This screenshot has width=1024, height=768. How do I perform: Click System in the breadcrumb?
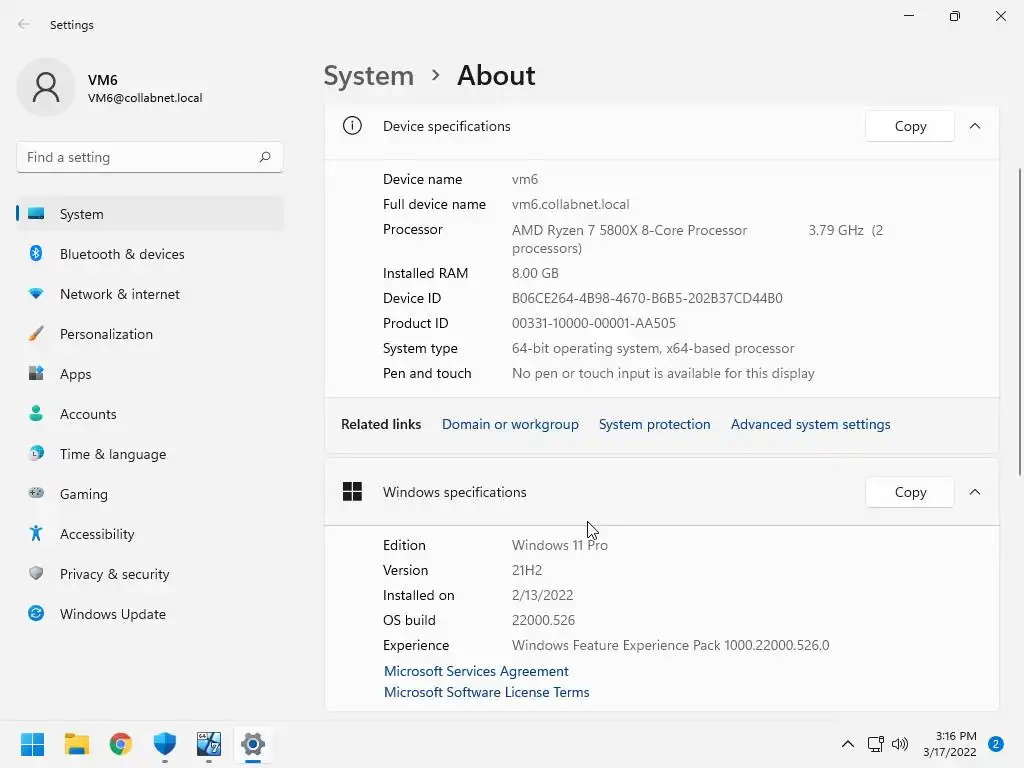(x=369, y=76)
